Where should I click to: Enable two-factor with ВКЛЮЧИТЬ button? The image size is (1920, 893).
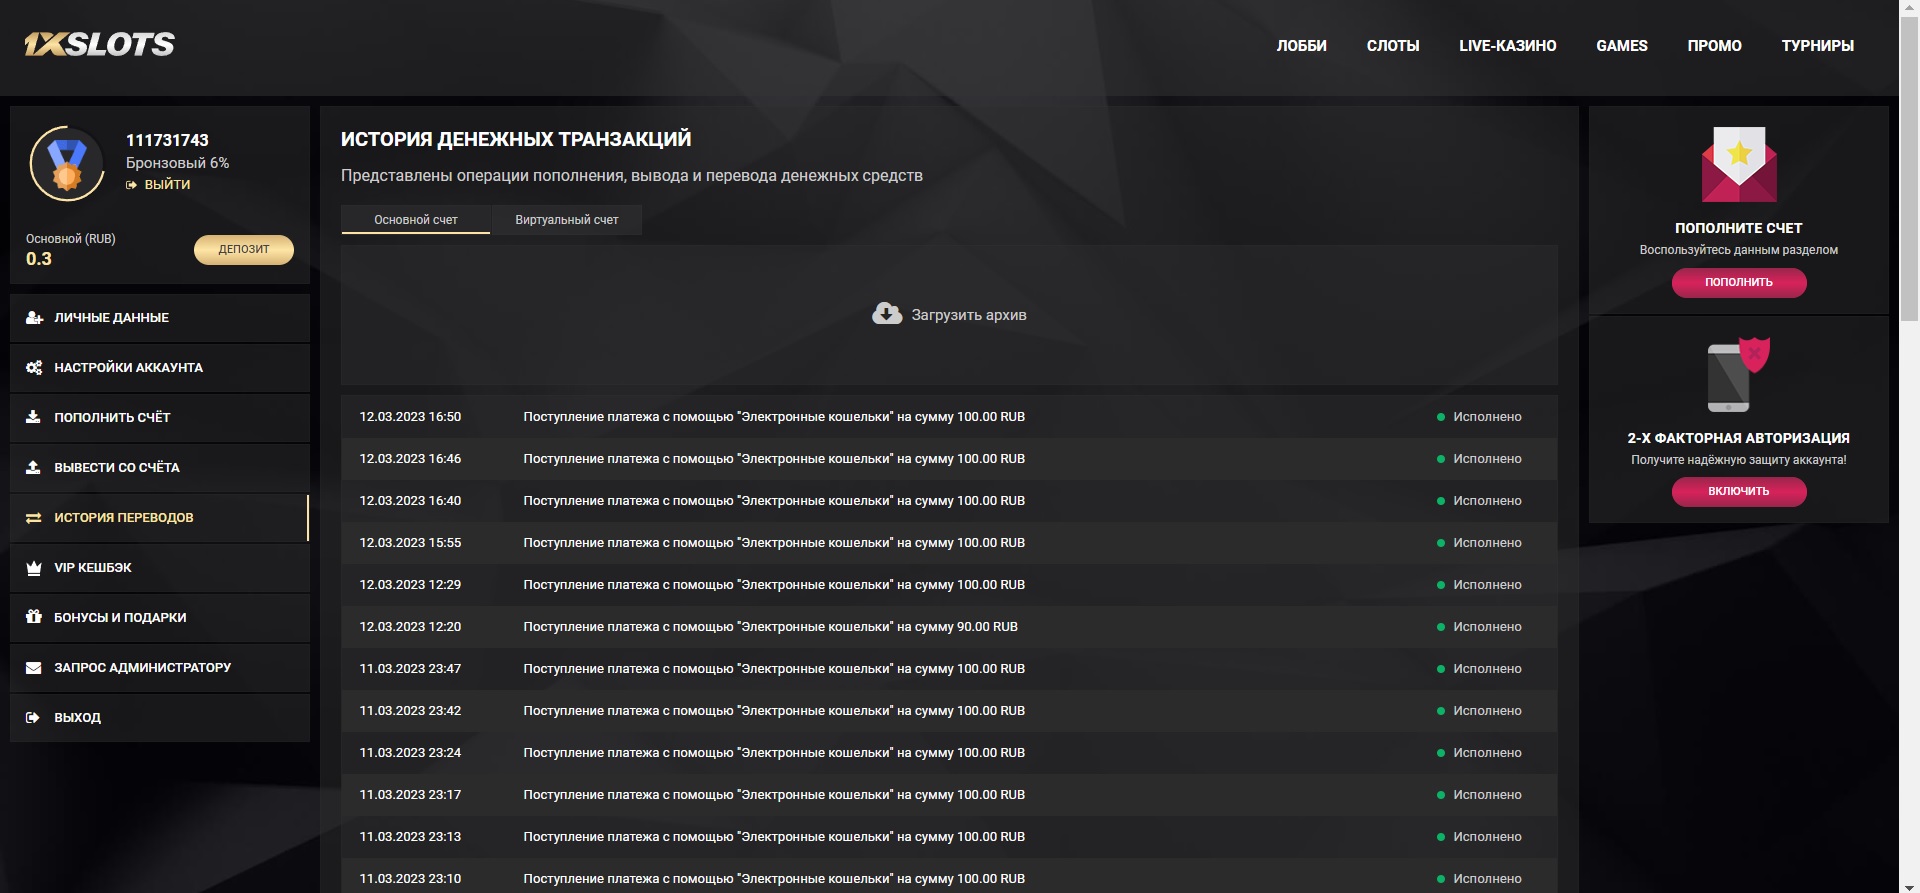1738,491
